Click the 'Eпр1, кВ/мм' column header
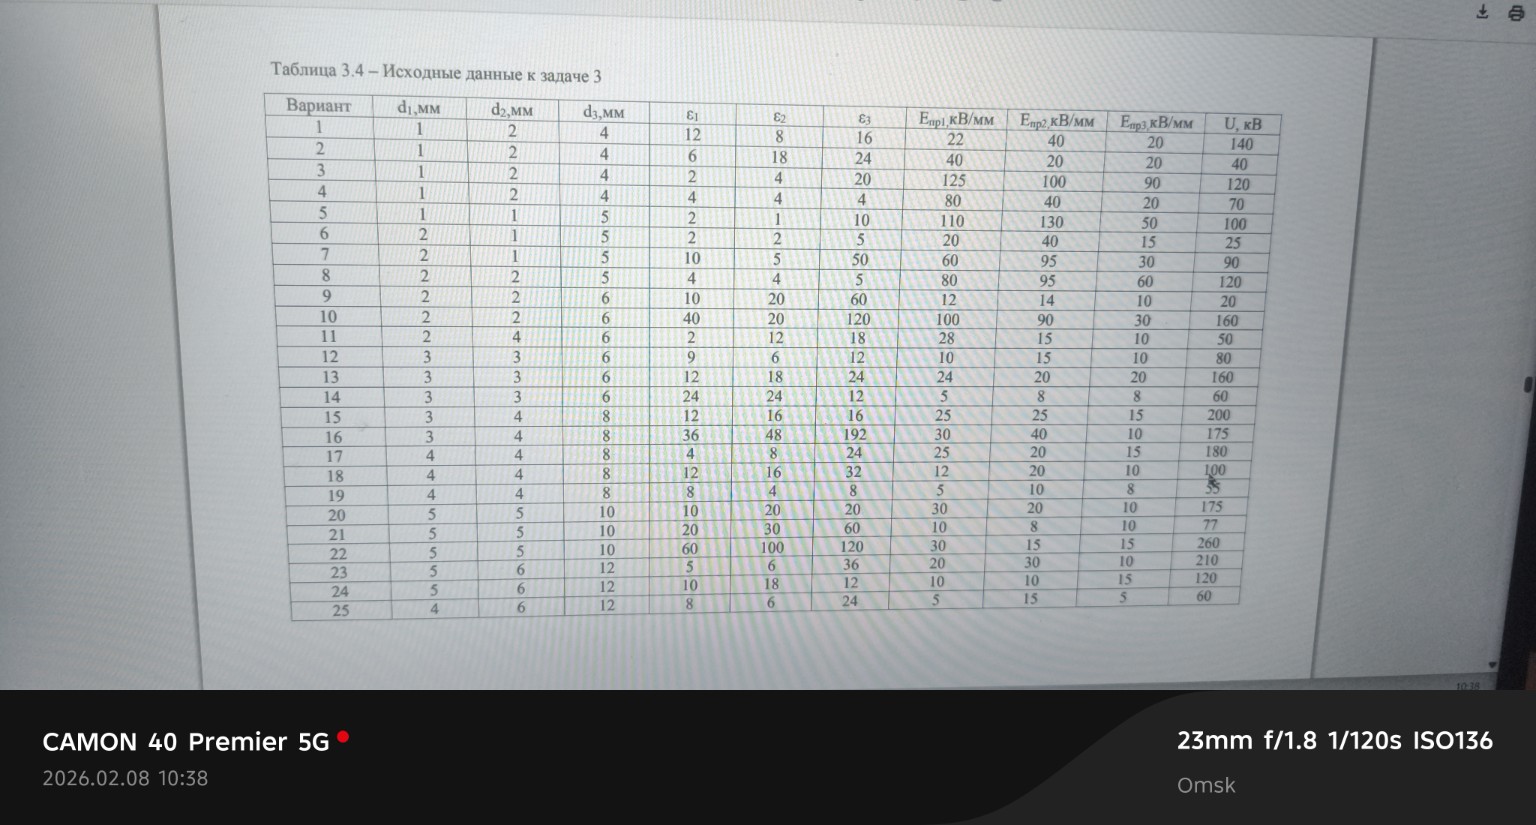 [956, 119]
